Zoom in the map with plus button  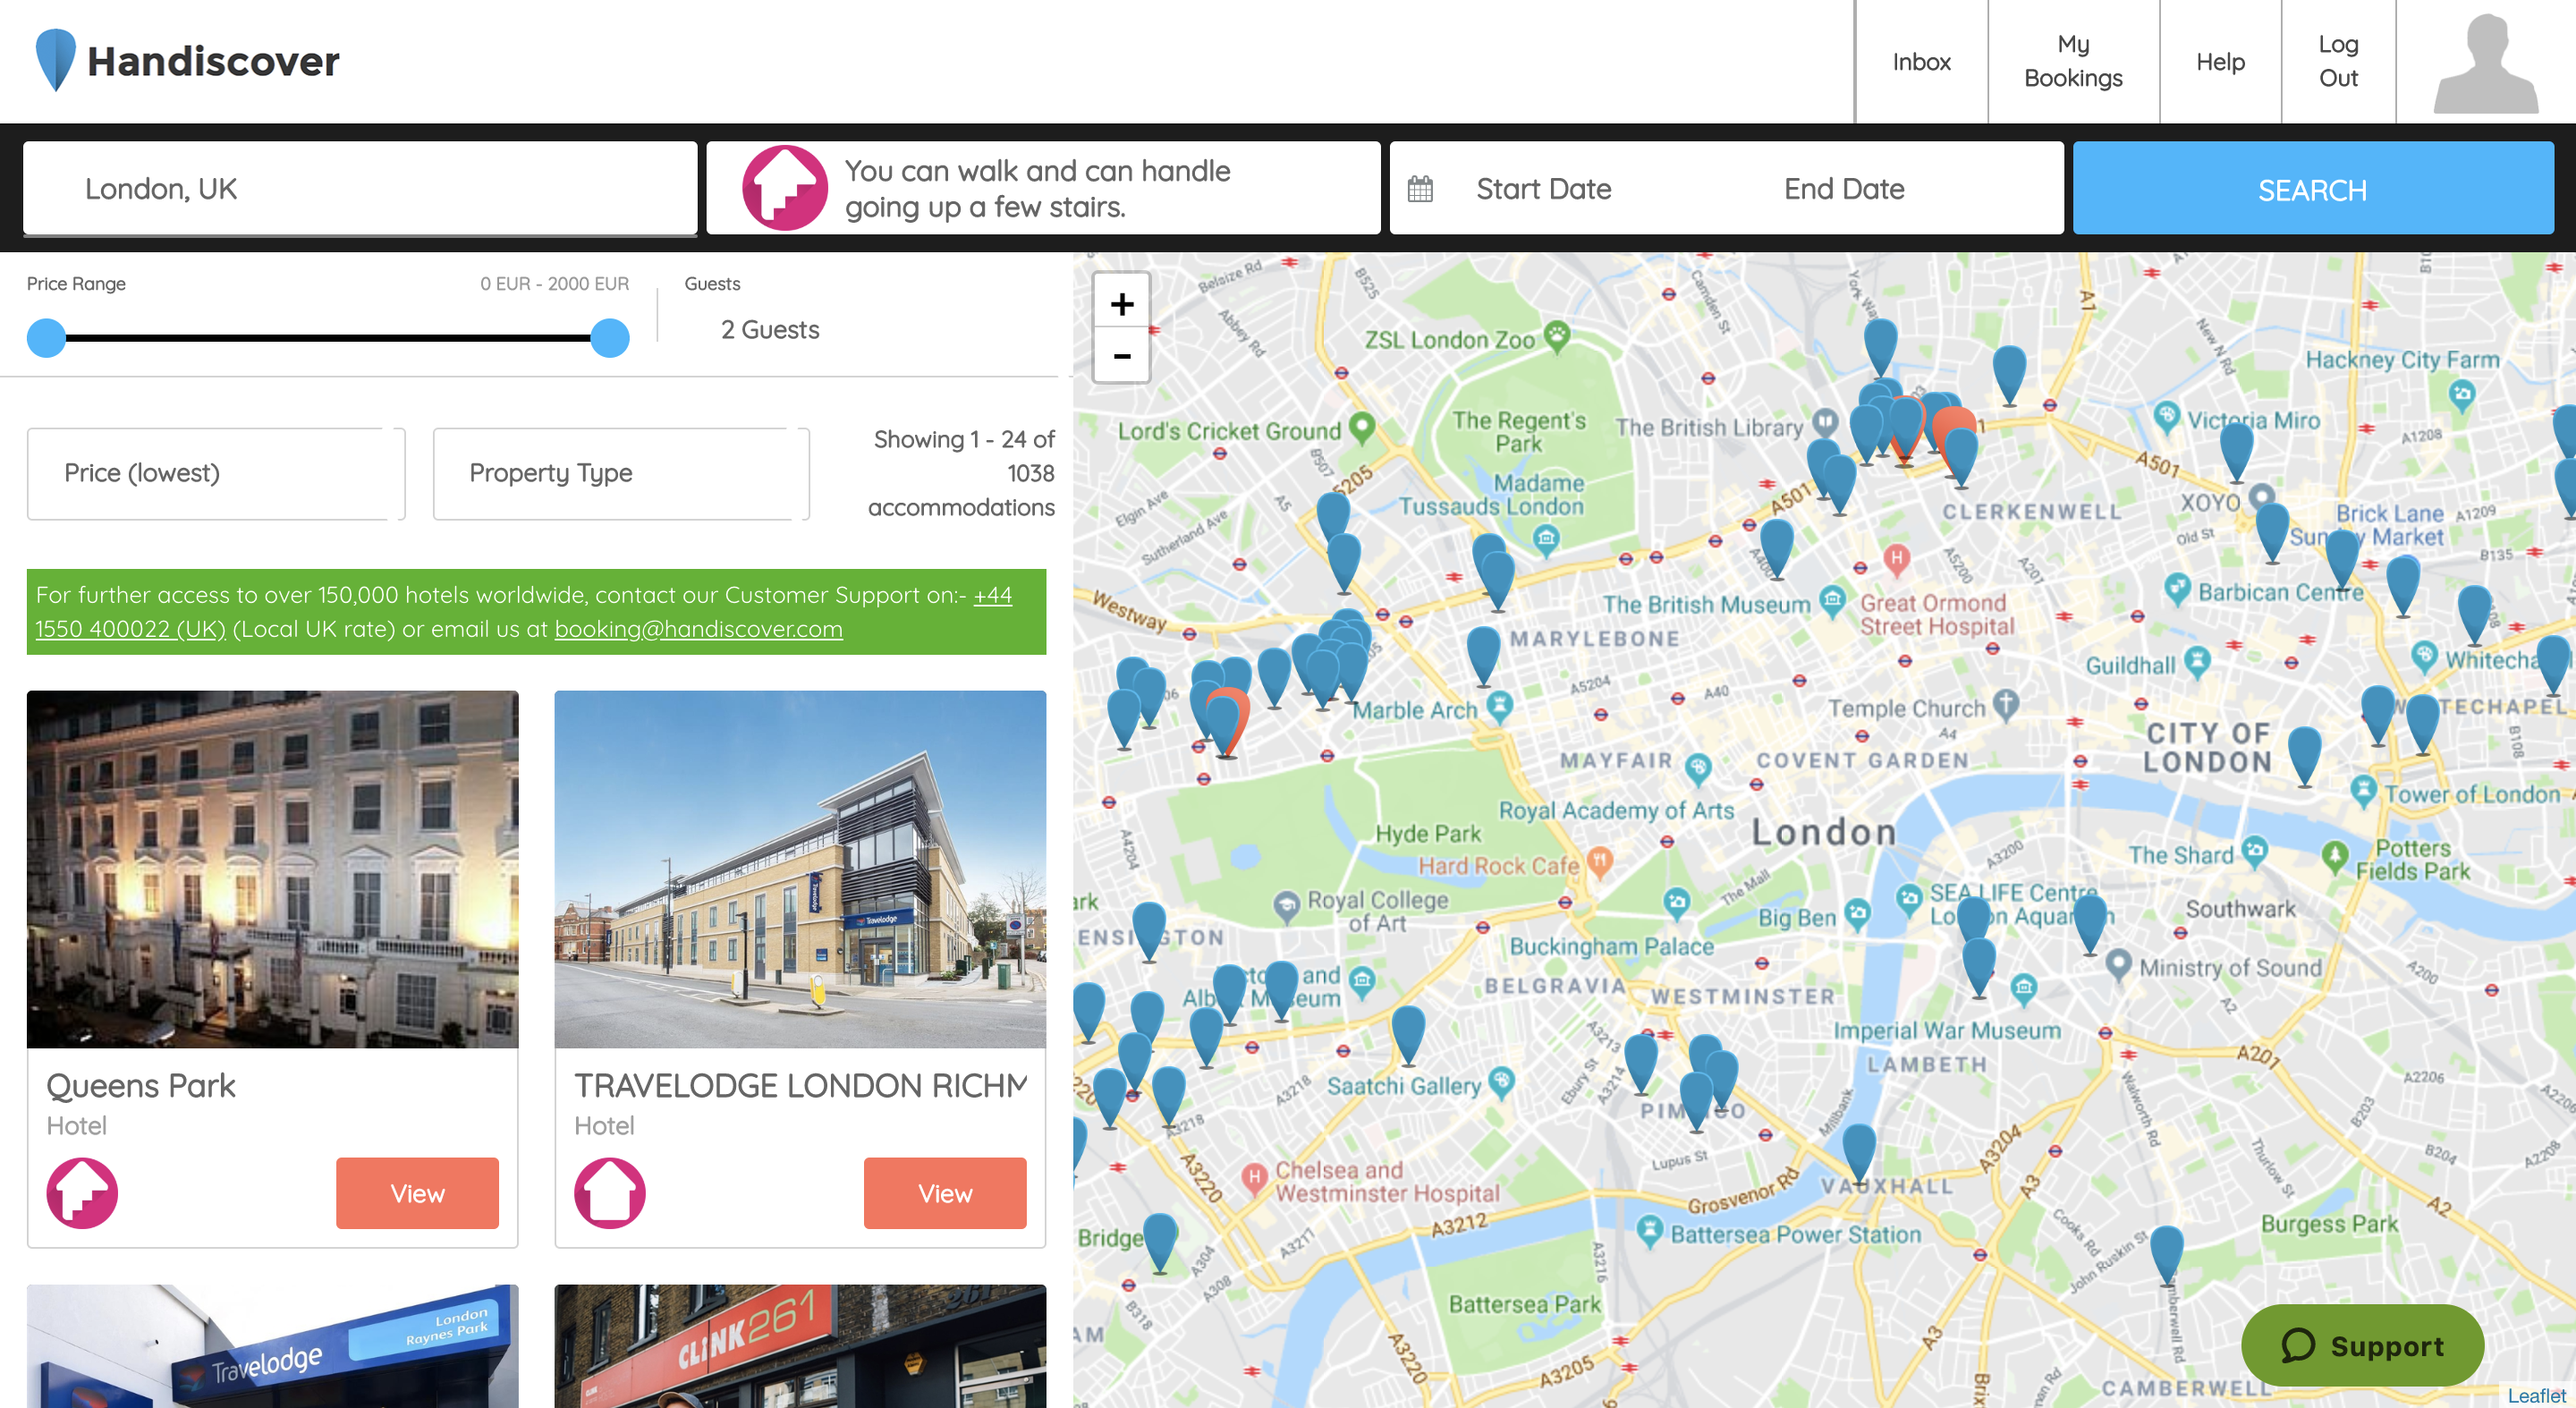[x=1121, y=303]
